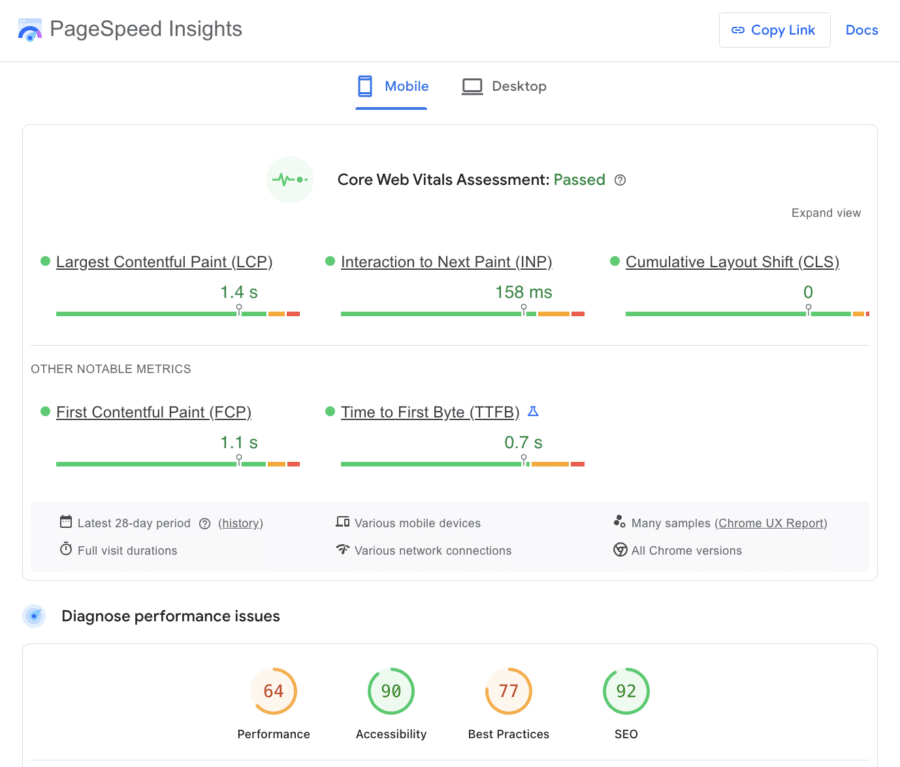Click Expand view

(826, 213)
